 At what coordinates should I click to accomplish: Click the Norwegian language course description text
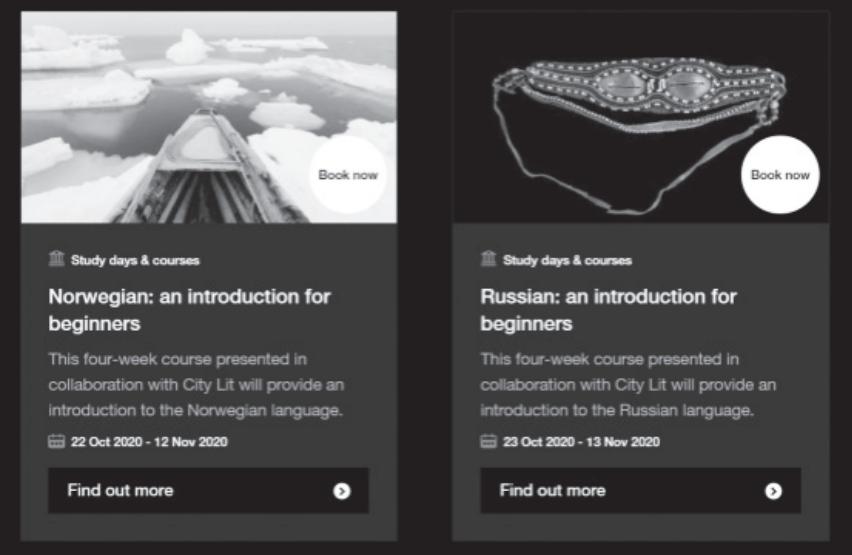click(197, 385)
